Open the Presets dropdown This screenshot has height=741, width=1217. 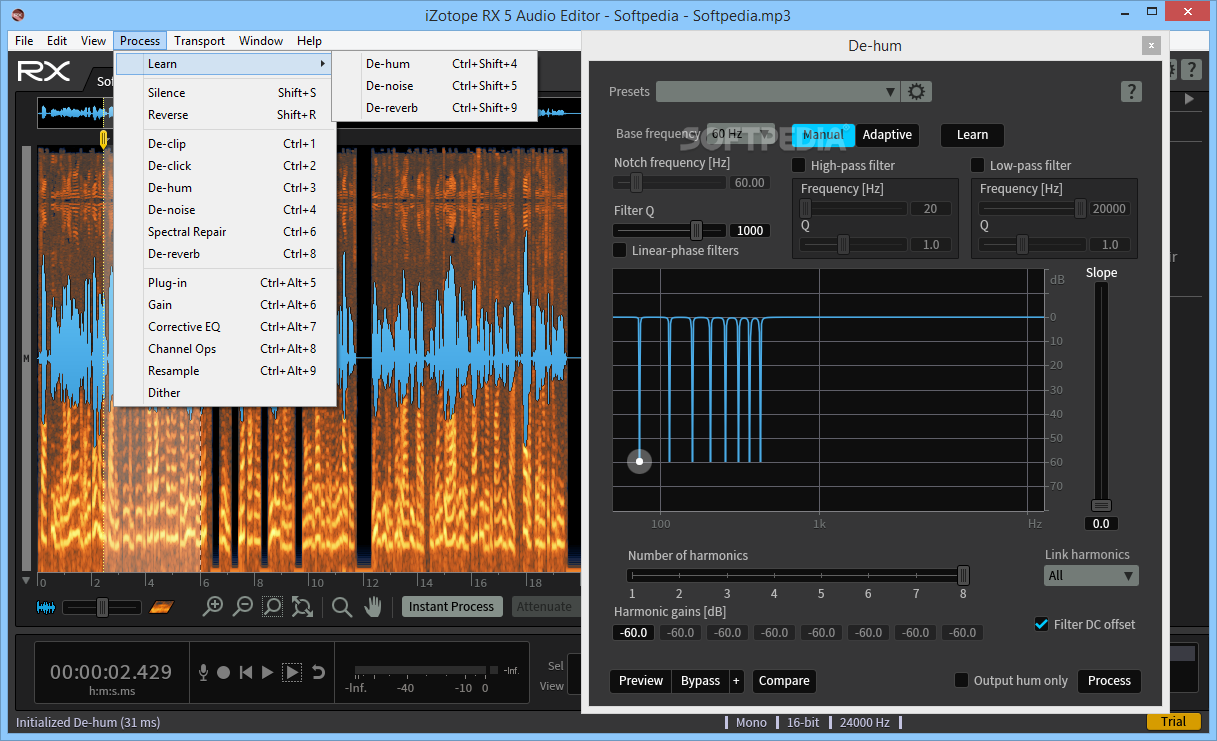coord(778,91)
